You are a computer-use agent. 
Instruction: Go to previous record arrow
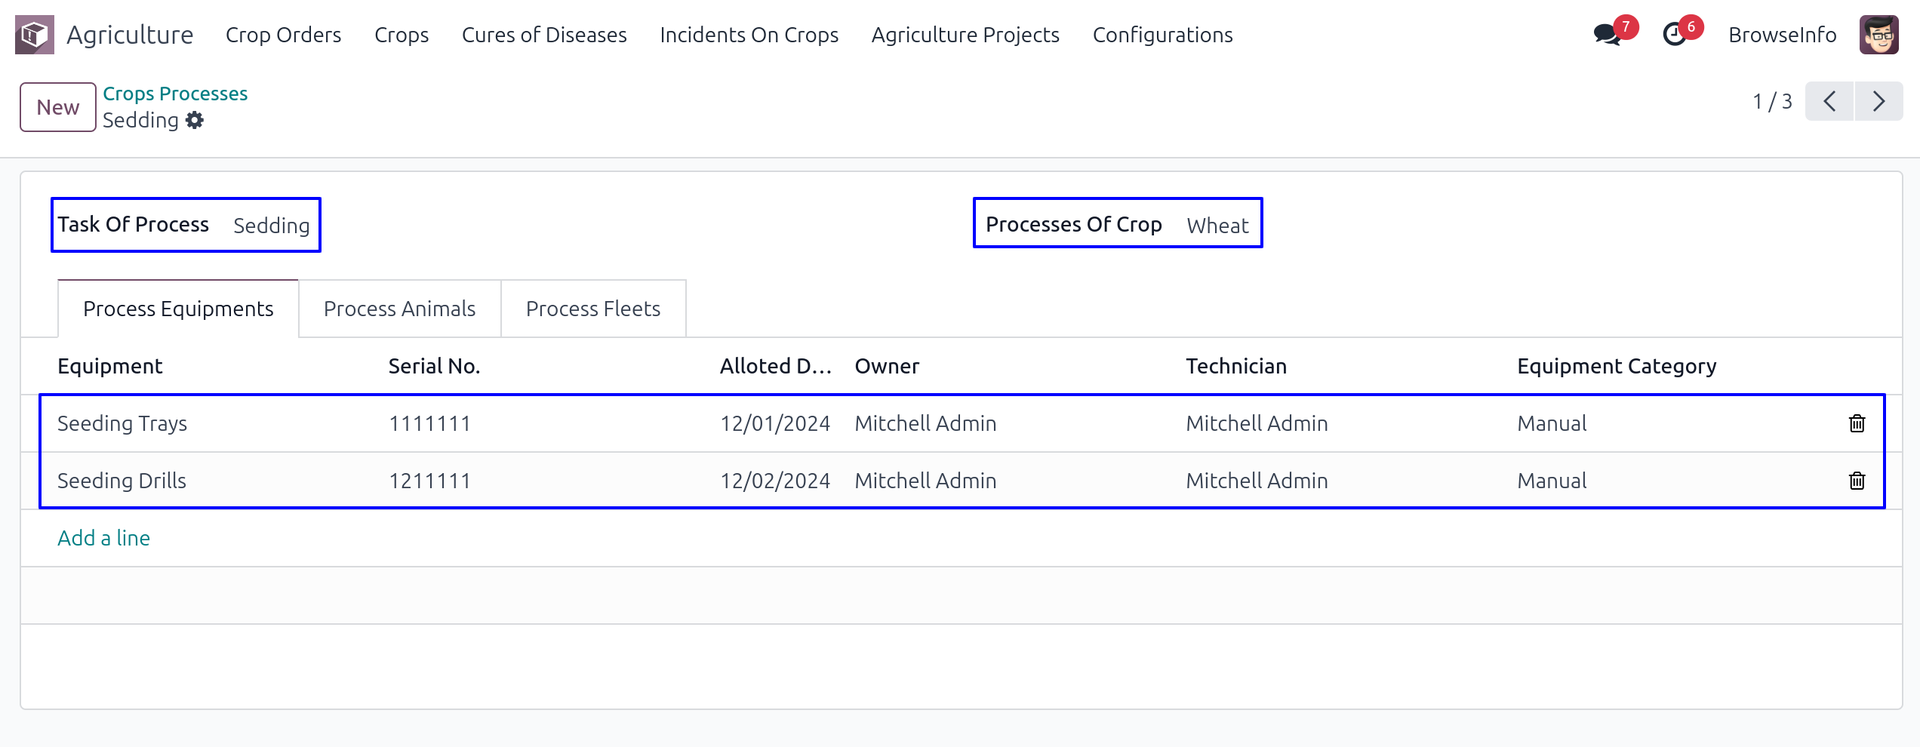pos(1829,101)
